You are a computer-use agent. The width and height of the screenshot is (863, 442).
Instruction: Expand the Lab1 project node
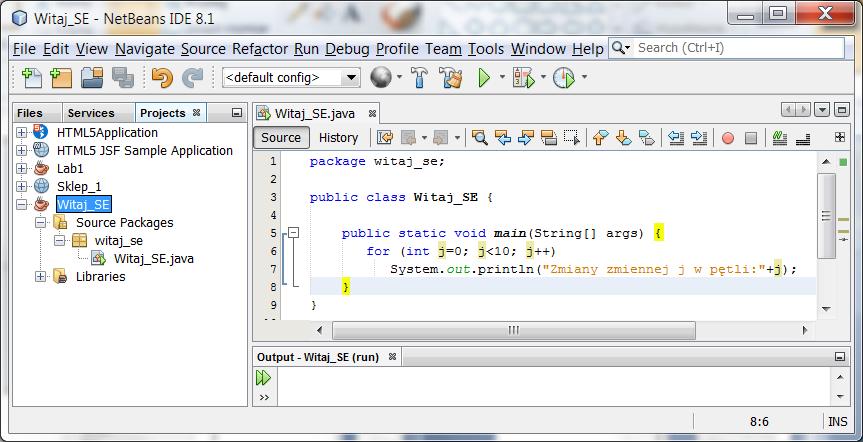tap(21, 168)
